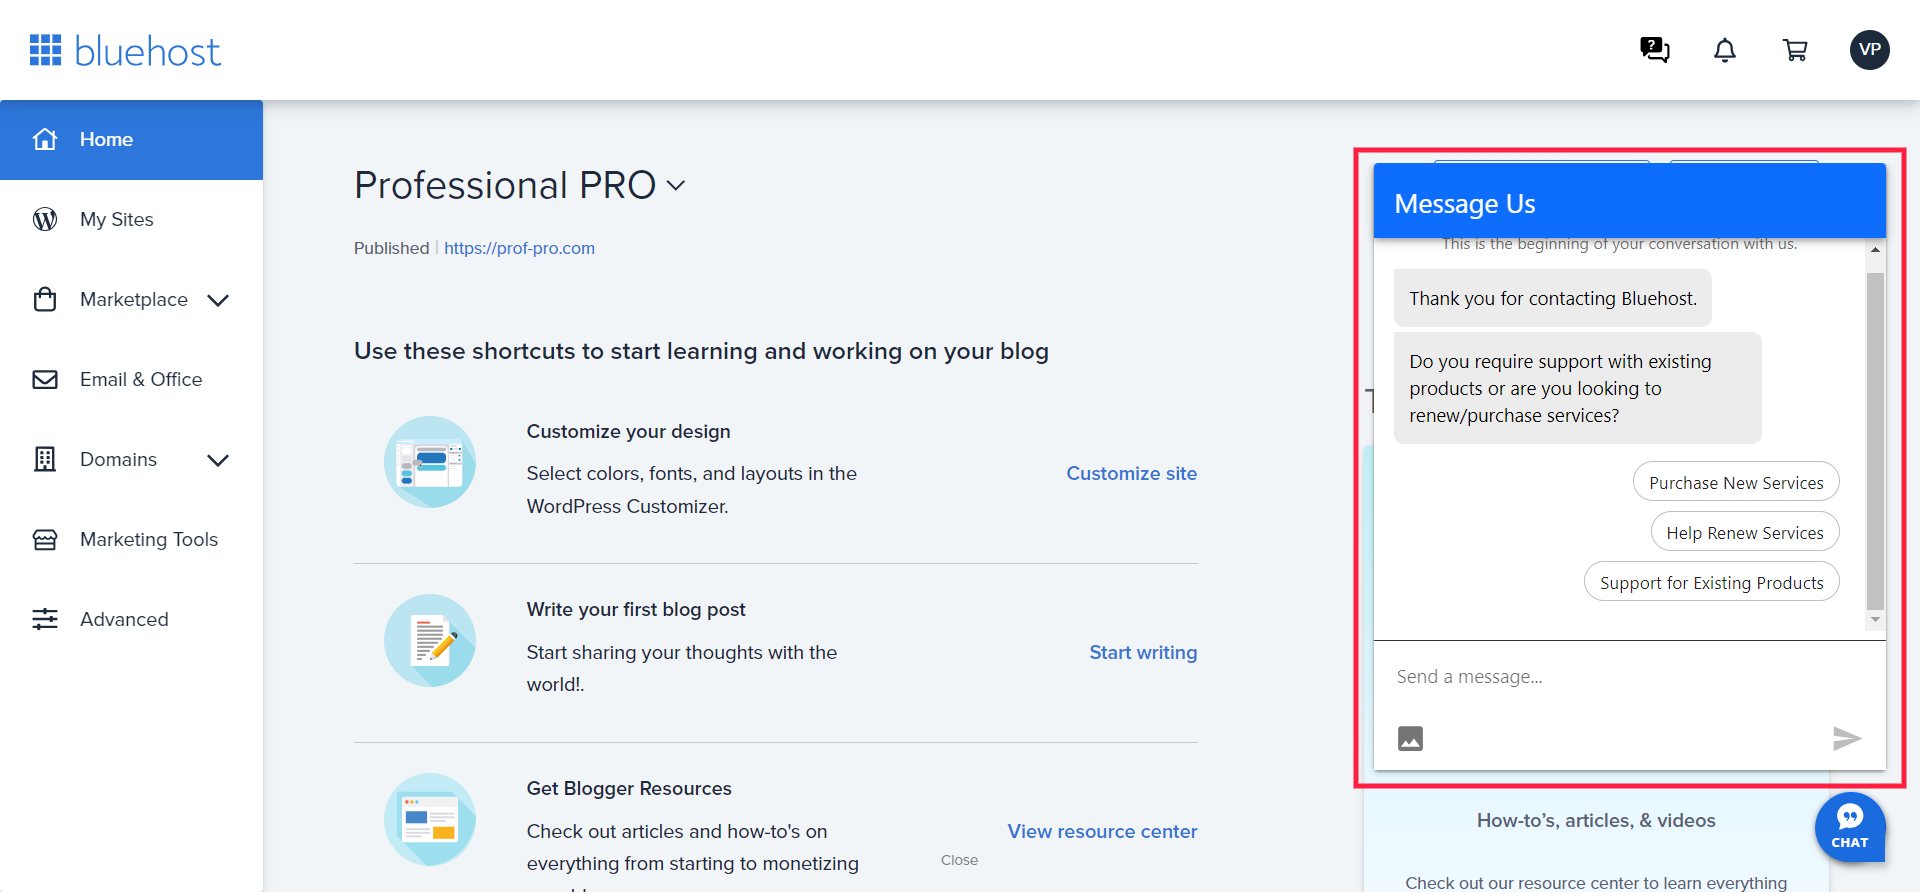Click the 'Published' status text
1920x893 pixels.
click(391, 248)
